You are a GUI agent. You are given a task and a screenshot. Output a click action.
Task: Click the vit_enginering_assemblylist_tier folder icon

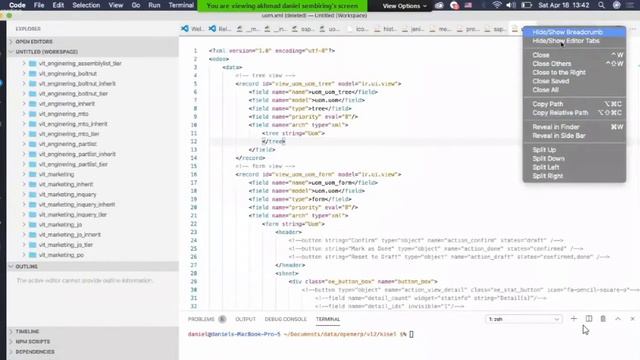[33, 64]
